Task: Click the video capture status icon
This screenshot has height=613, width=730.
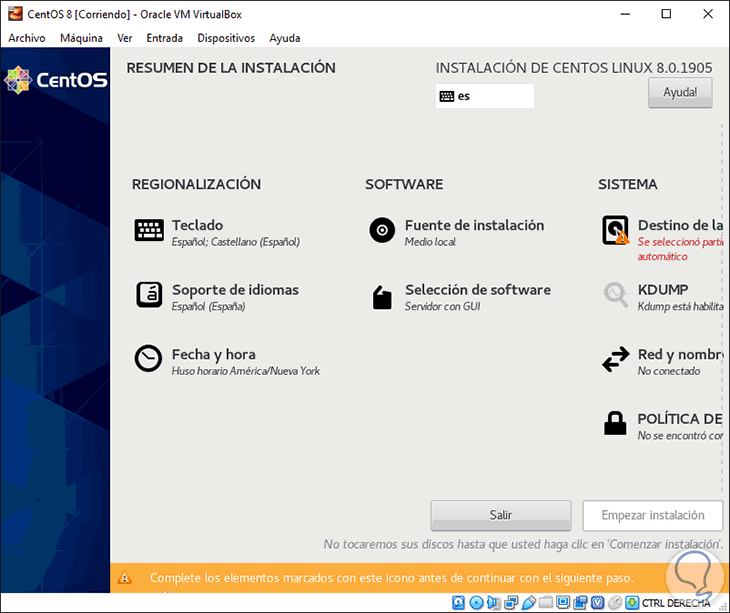Action: (x=580, y=603)
